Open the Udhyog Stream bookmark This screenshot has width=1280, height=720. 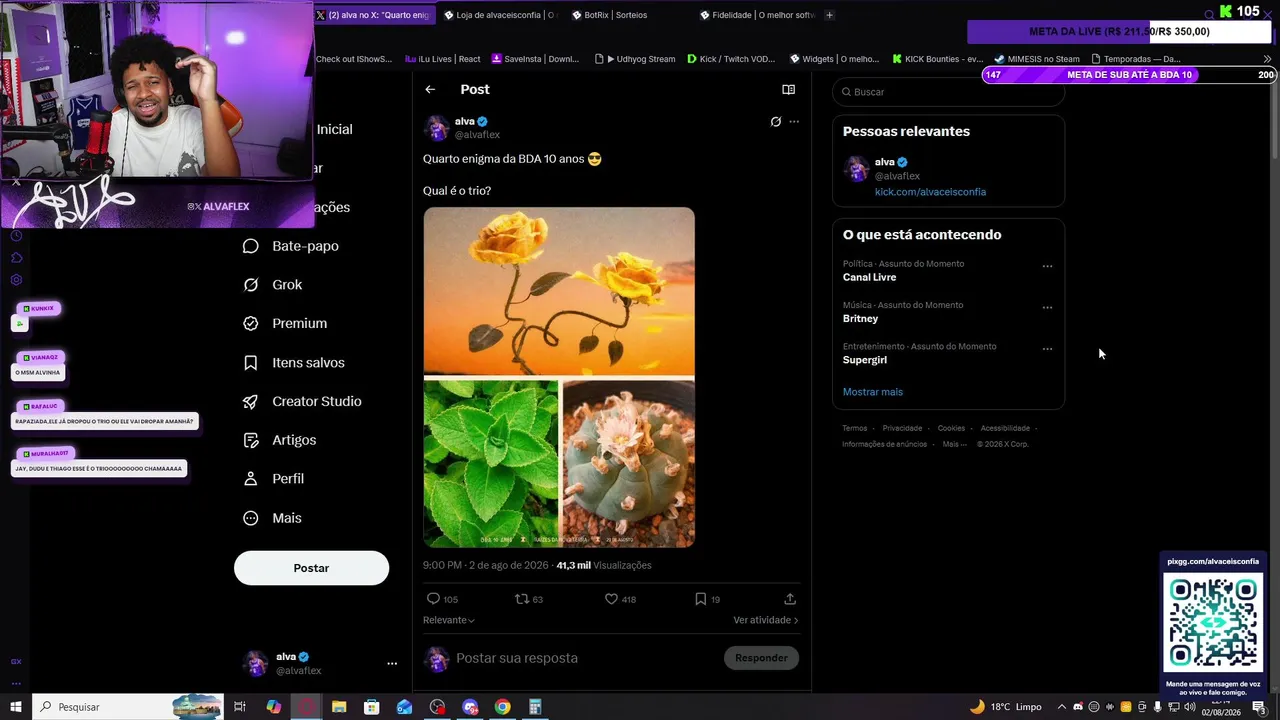[634, 59]
